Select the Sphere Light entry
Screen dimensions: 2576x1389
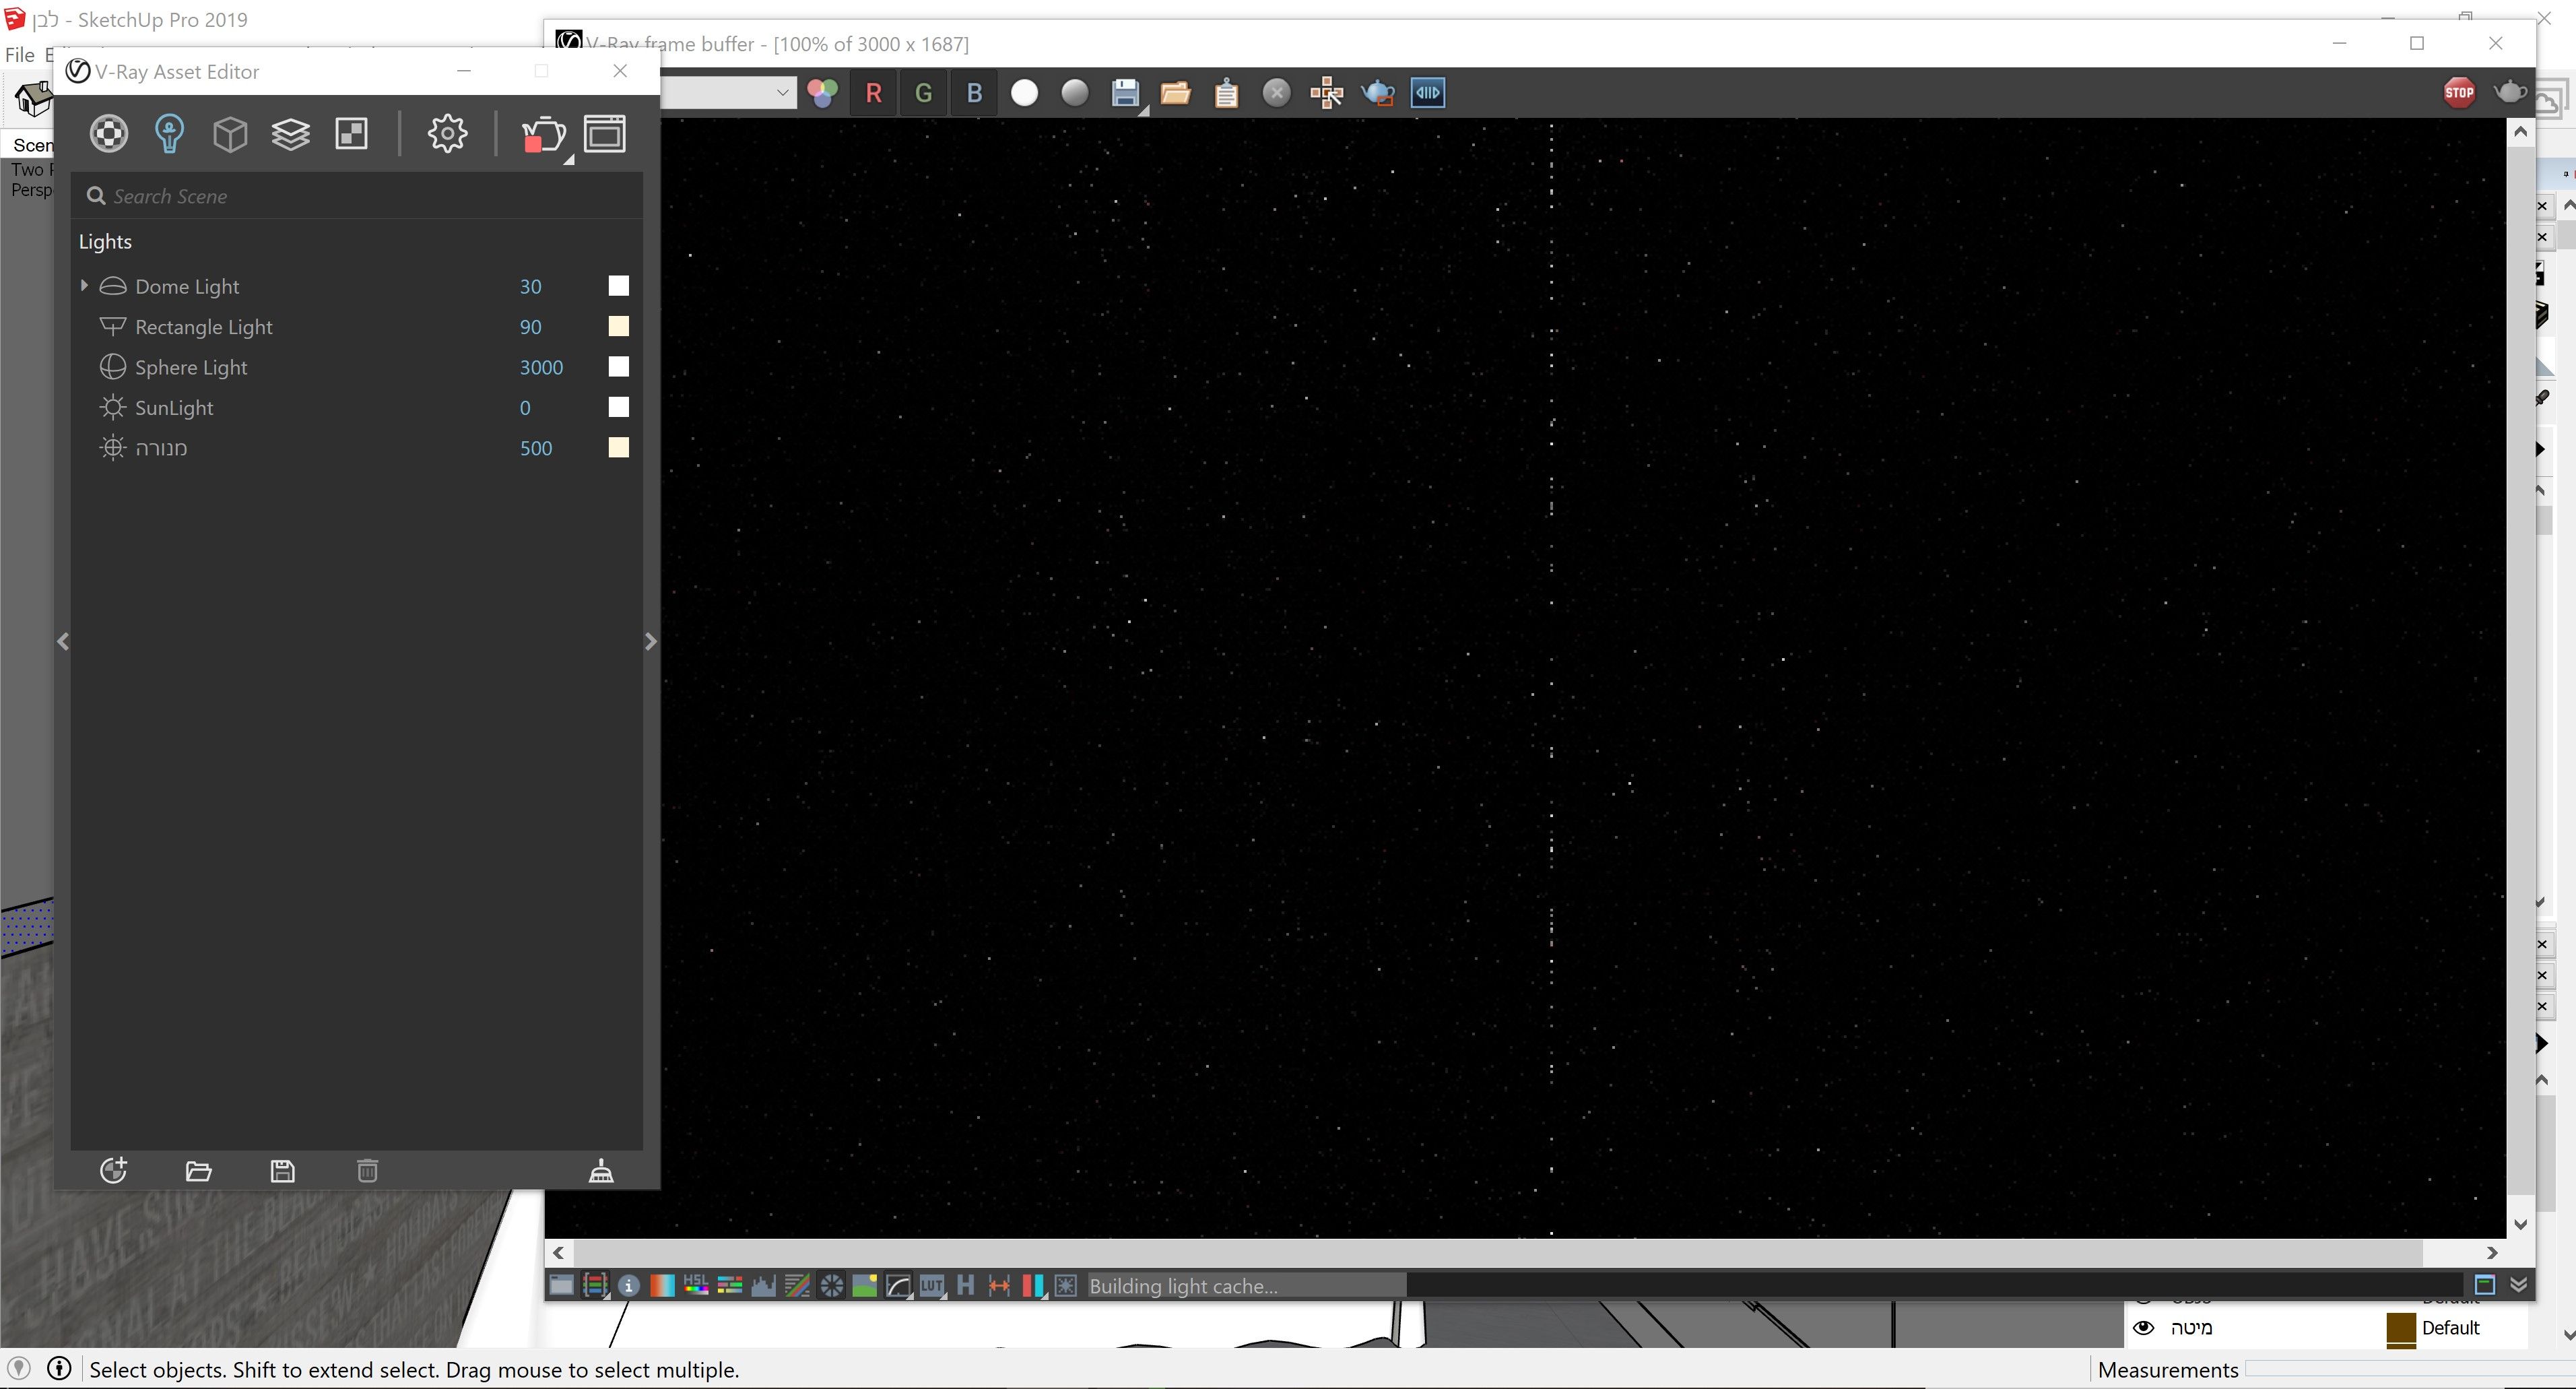[191, 367]
